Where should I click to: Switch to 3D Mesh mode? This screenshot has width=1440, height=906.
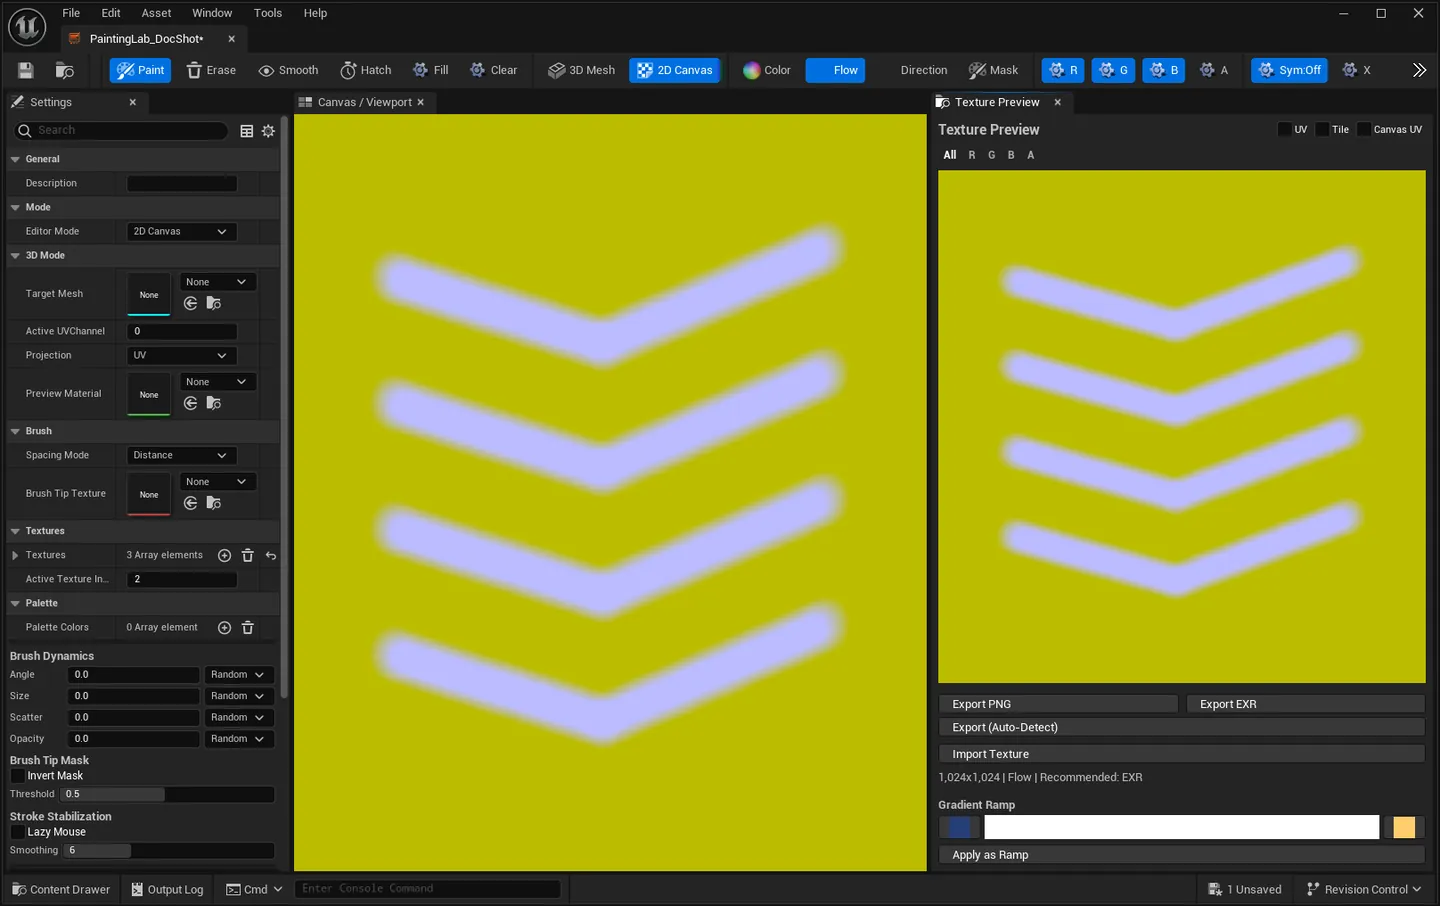coord(582,70)
